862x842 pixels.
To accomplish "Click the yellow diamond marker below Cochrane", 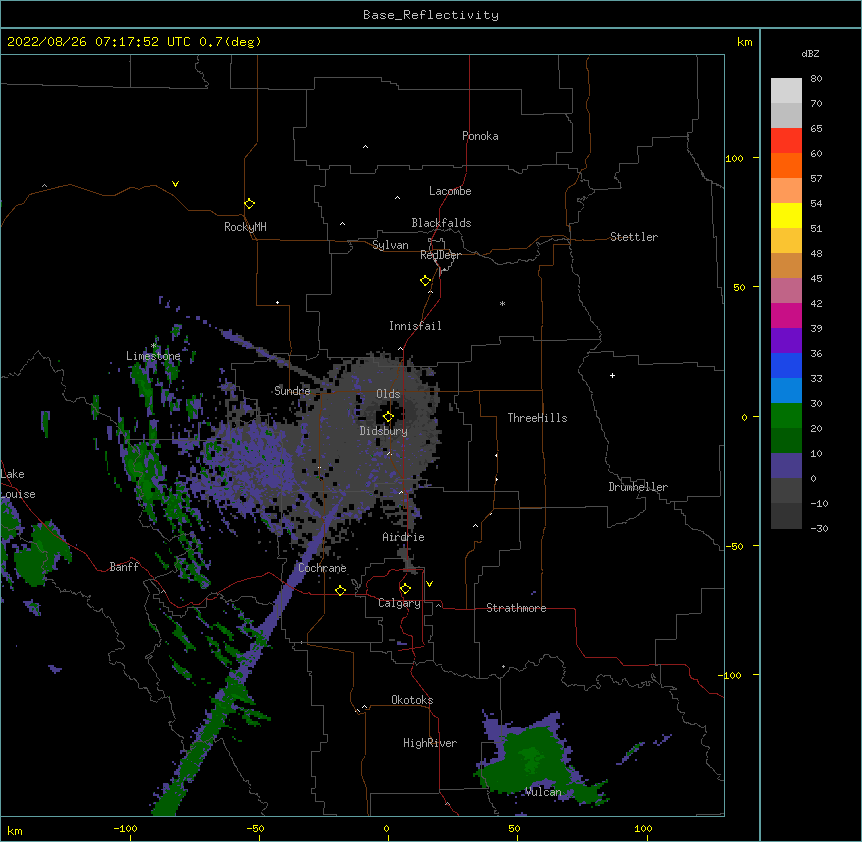I will [x=340, y=590].
